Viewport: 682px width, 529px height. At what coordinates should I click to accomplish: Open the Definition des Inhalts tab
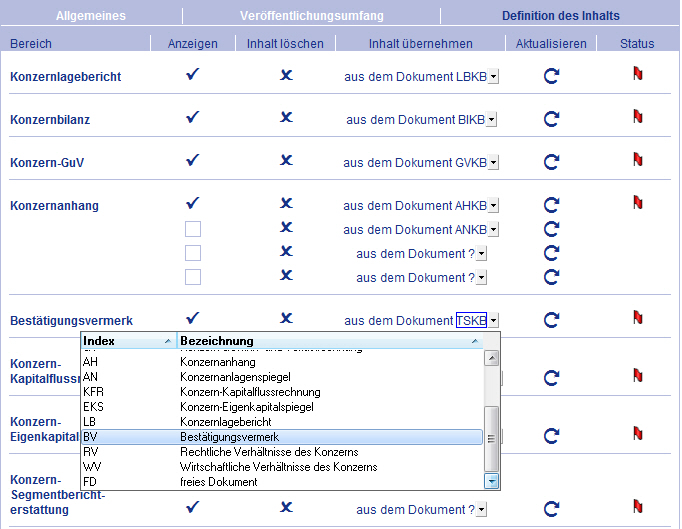(x=561, y=16)
